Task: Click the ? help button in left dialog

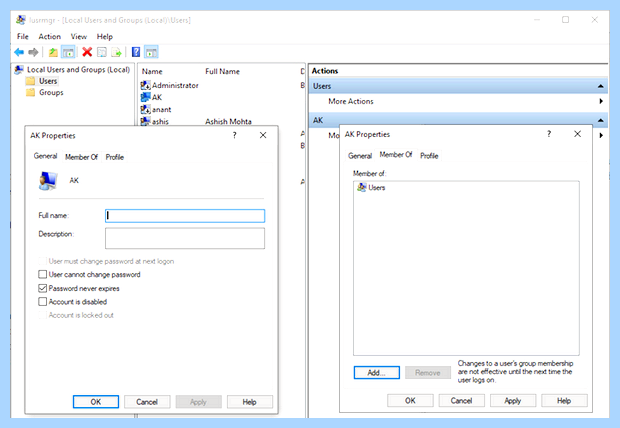Action: click(x=234, y=135)
